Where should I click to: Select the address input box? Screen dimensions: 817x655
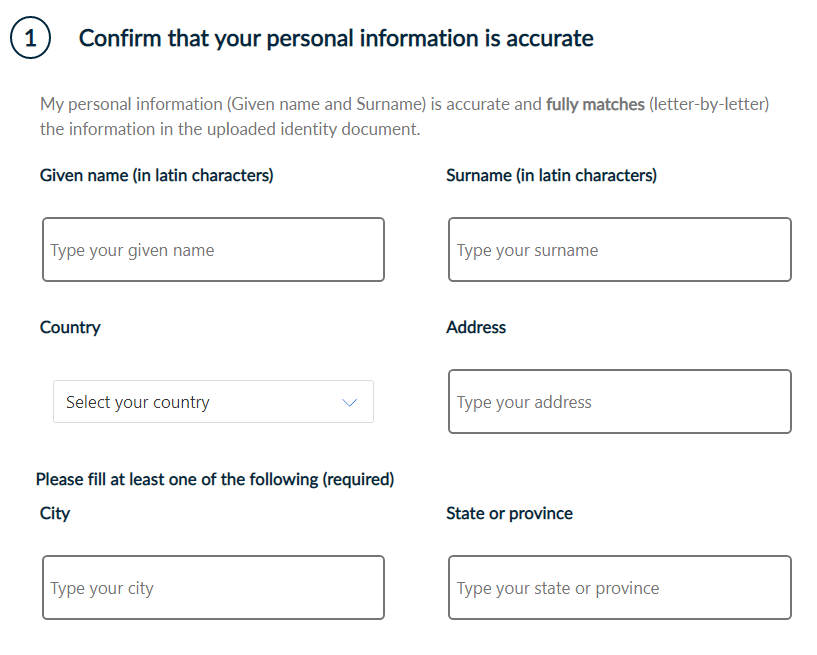click(x=619, y=402)
